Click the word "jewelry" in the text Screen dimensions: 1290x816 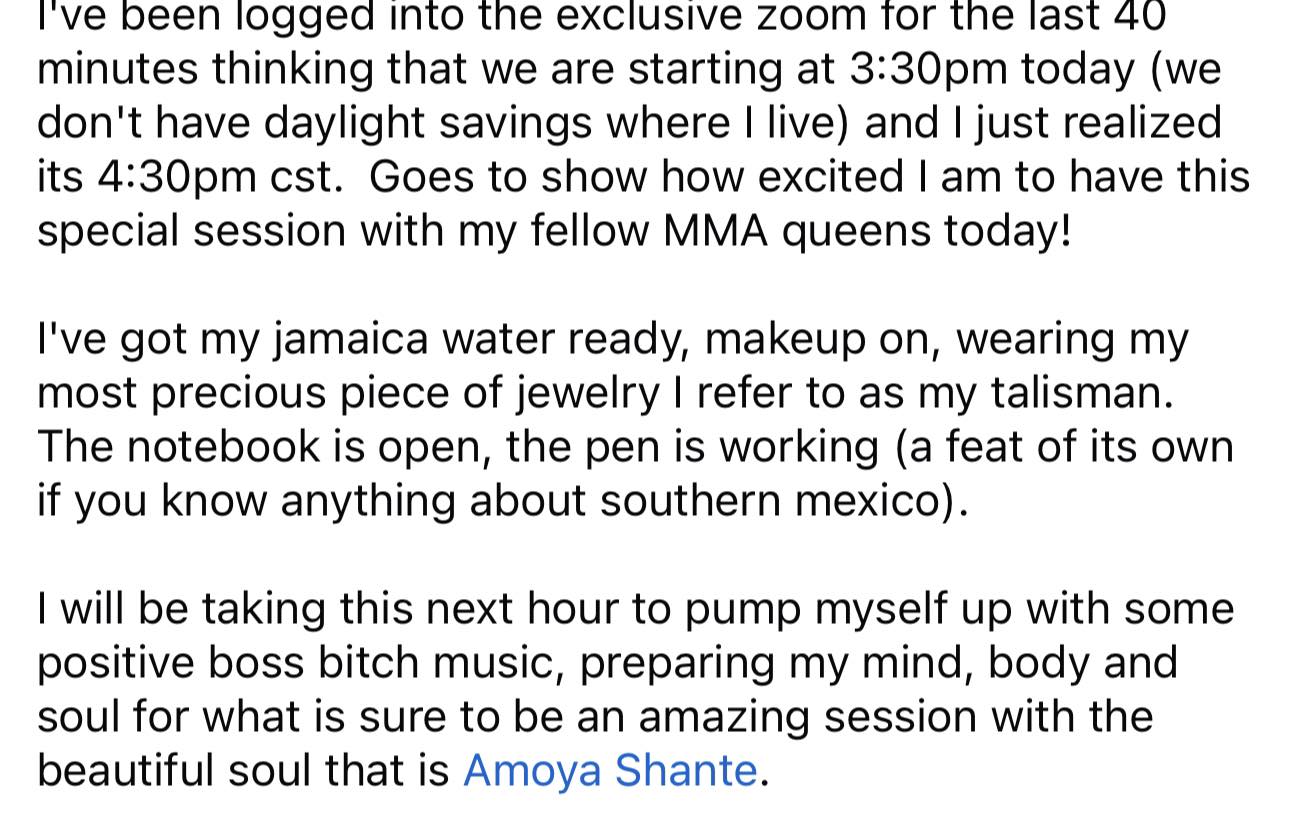click(589, 392)
